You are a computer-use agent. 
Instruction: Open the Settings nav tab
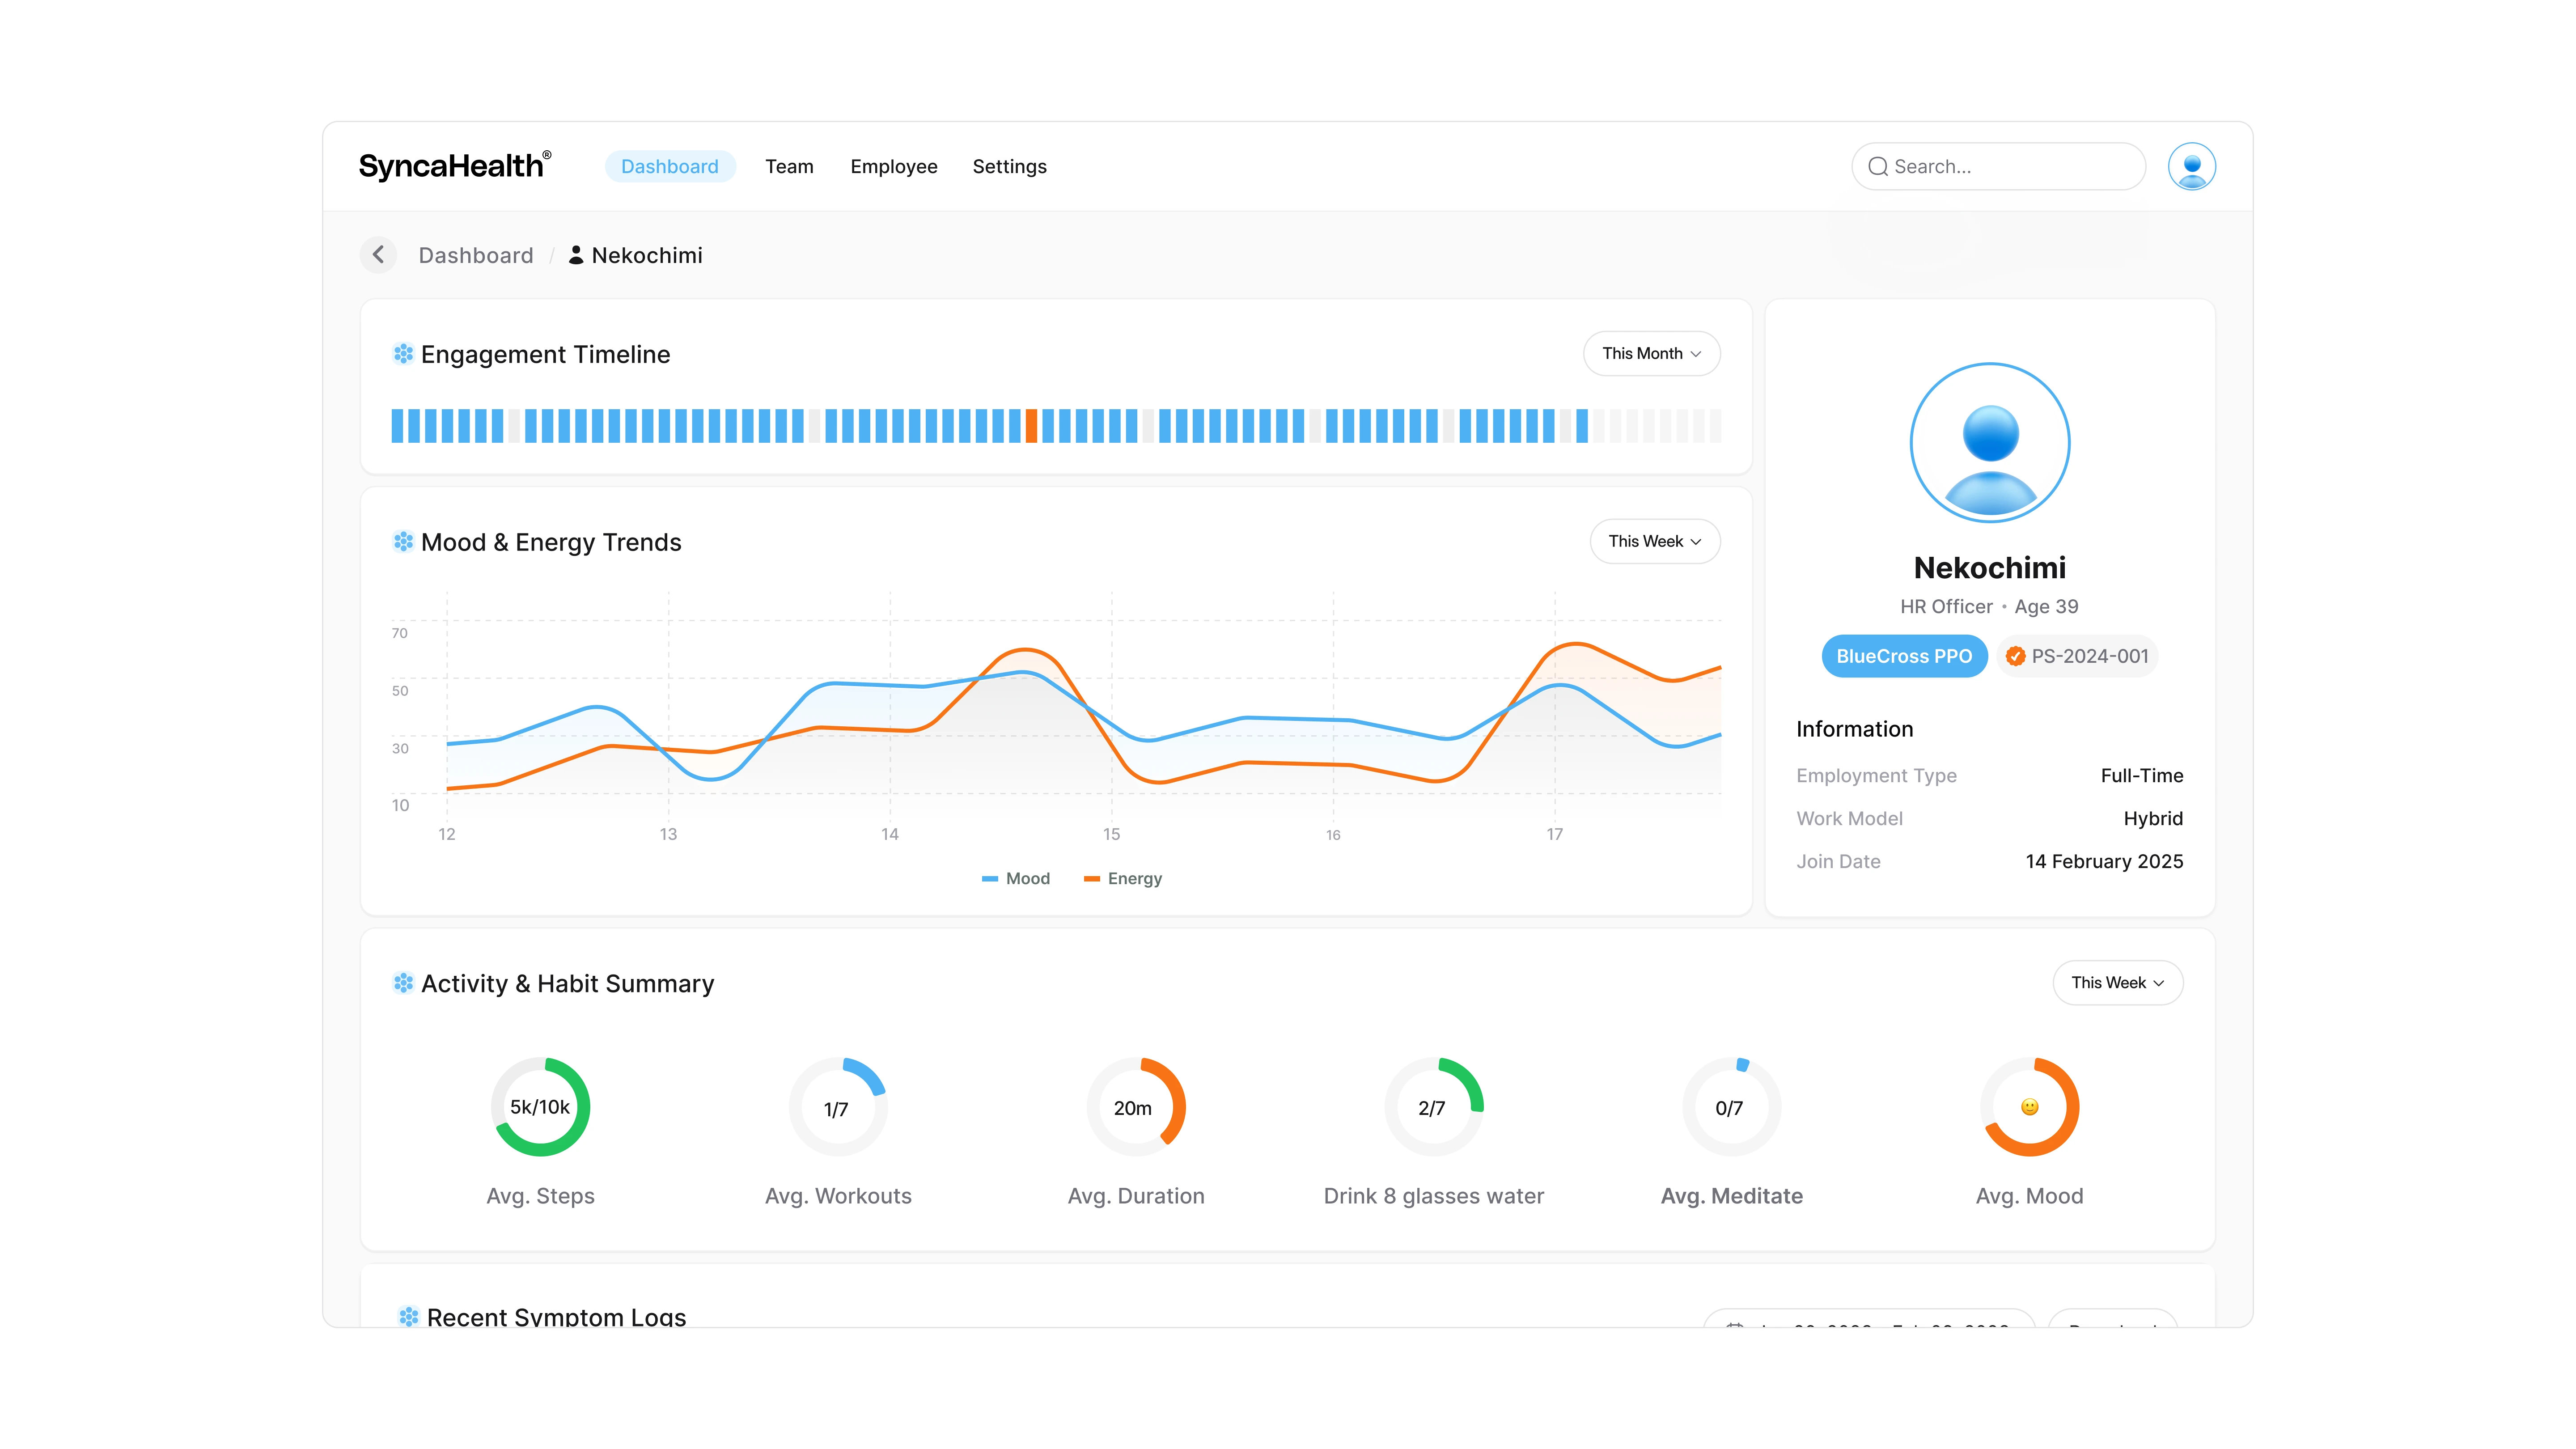1009,166
